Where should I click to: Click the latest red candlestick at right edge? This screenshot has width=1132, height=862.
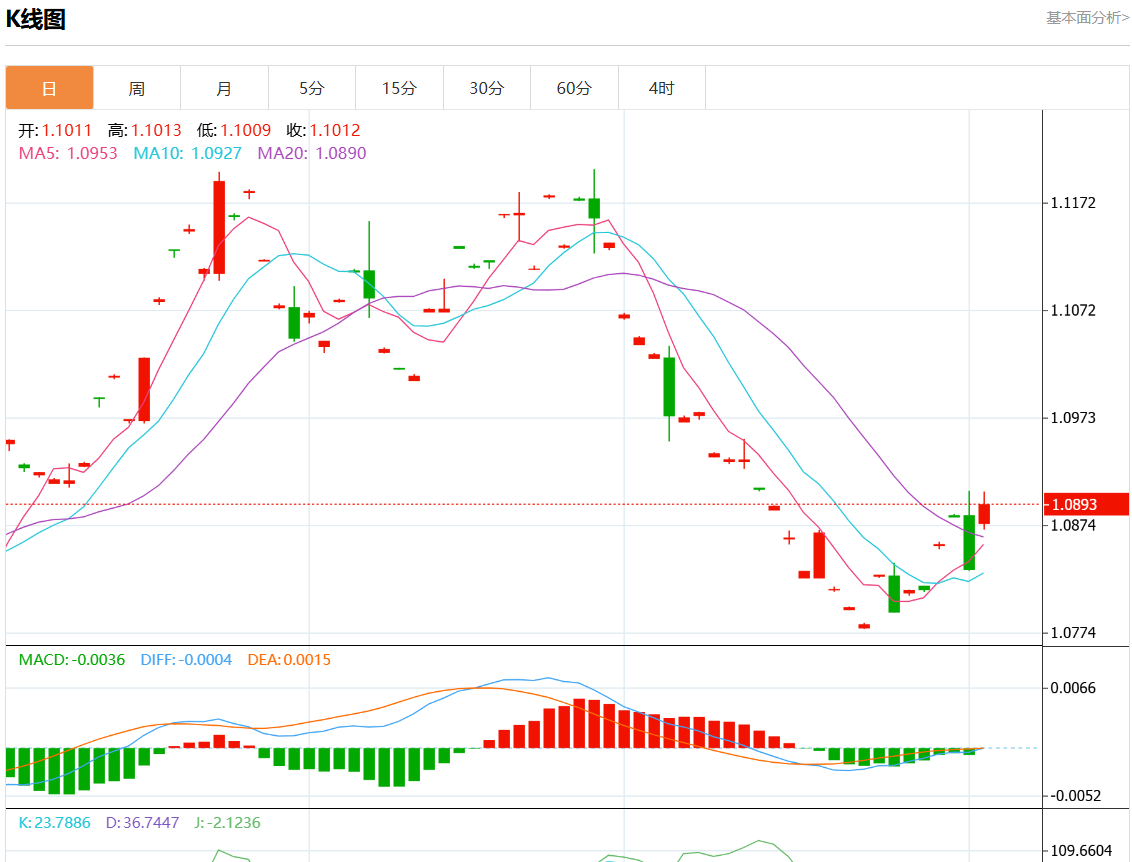click(x=984, y=513)
